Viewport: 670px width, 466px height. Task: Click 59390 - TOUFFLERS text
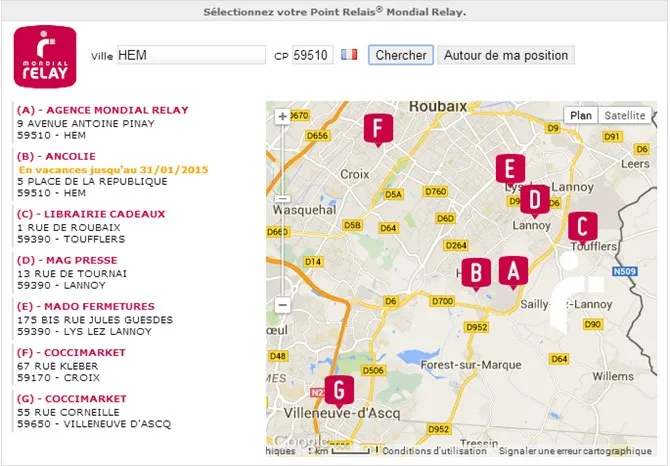71,239
